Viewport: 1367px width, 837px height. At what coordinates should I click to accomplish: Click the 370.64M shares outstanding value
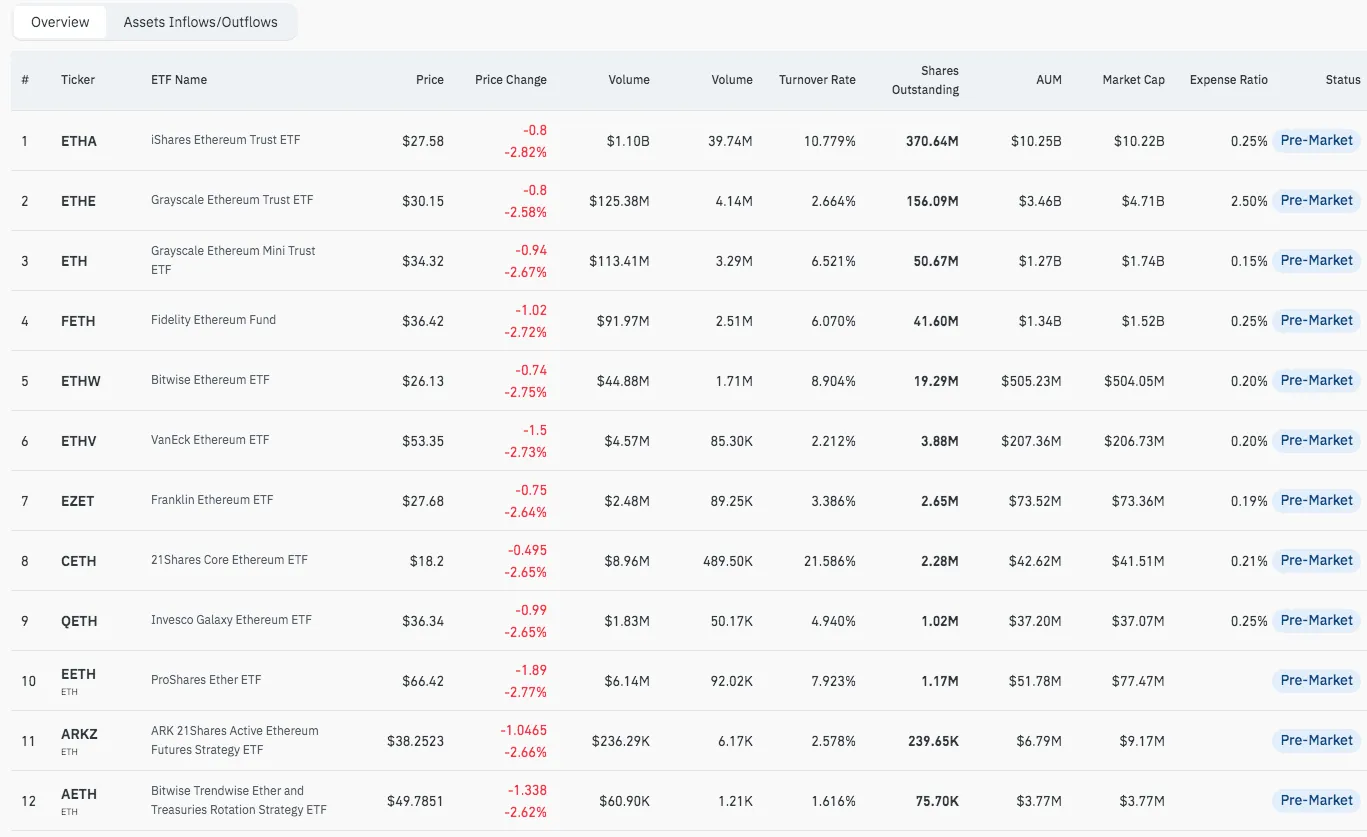click(932, 141)
